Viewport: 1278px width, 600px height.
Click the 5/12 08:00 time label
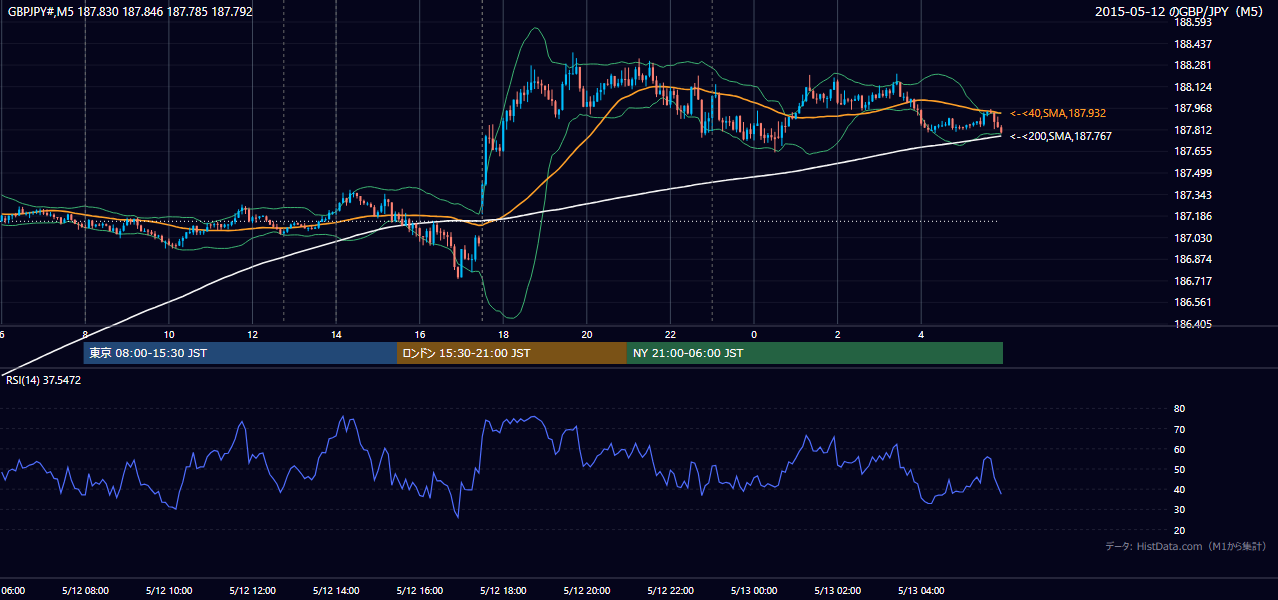(x=85, y=591)
